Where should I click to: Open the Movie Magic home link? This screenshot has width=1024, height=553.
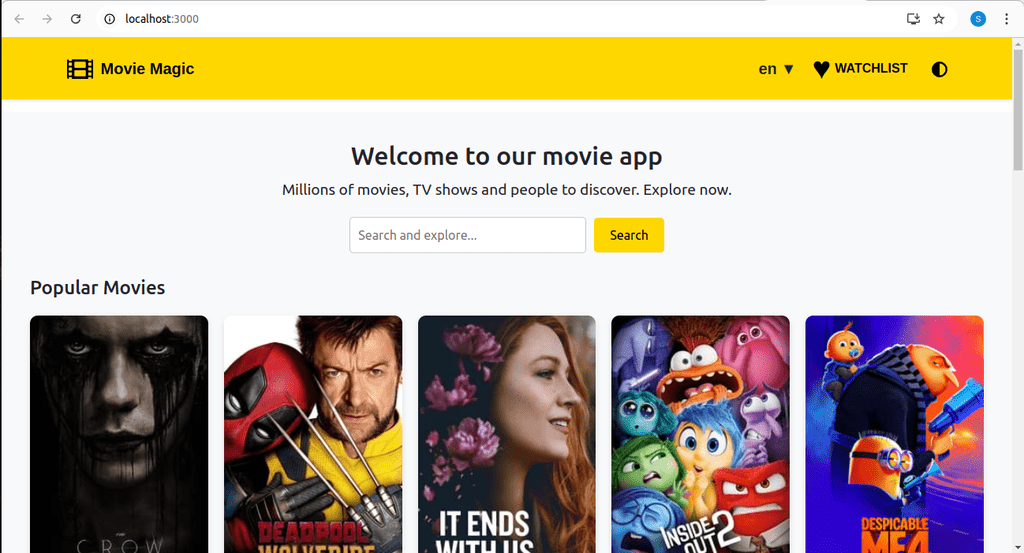coord(147,69)
